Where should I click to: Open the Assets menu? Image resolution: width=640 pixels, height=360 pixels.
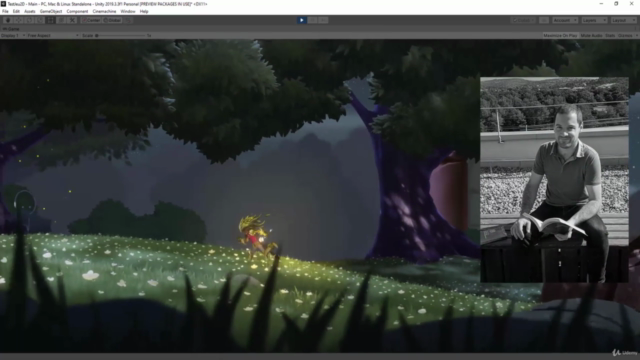30,11
